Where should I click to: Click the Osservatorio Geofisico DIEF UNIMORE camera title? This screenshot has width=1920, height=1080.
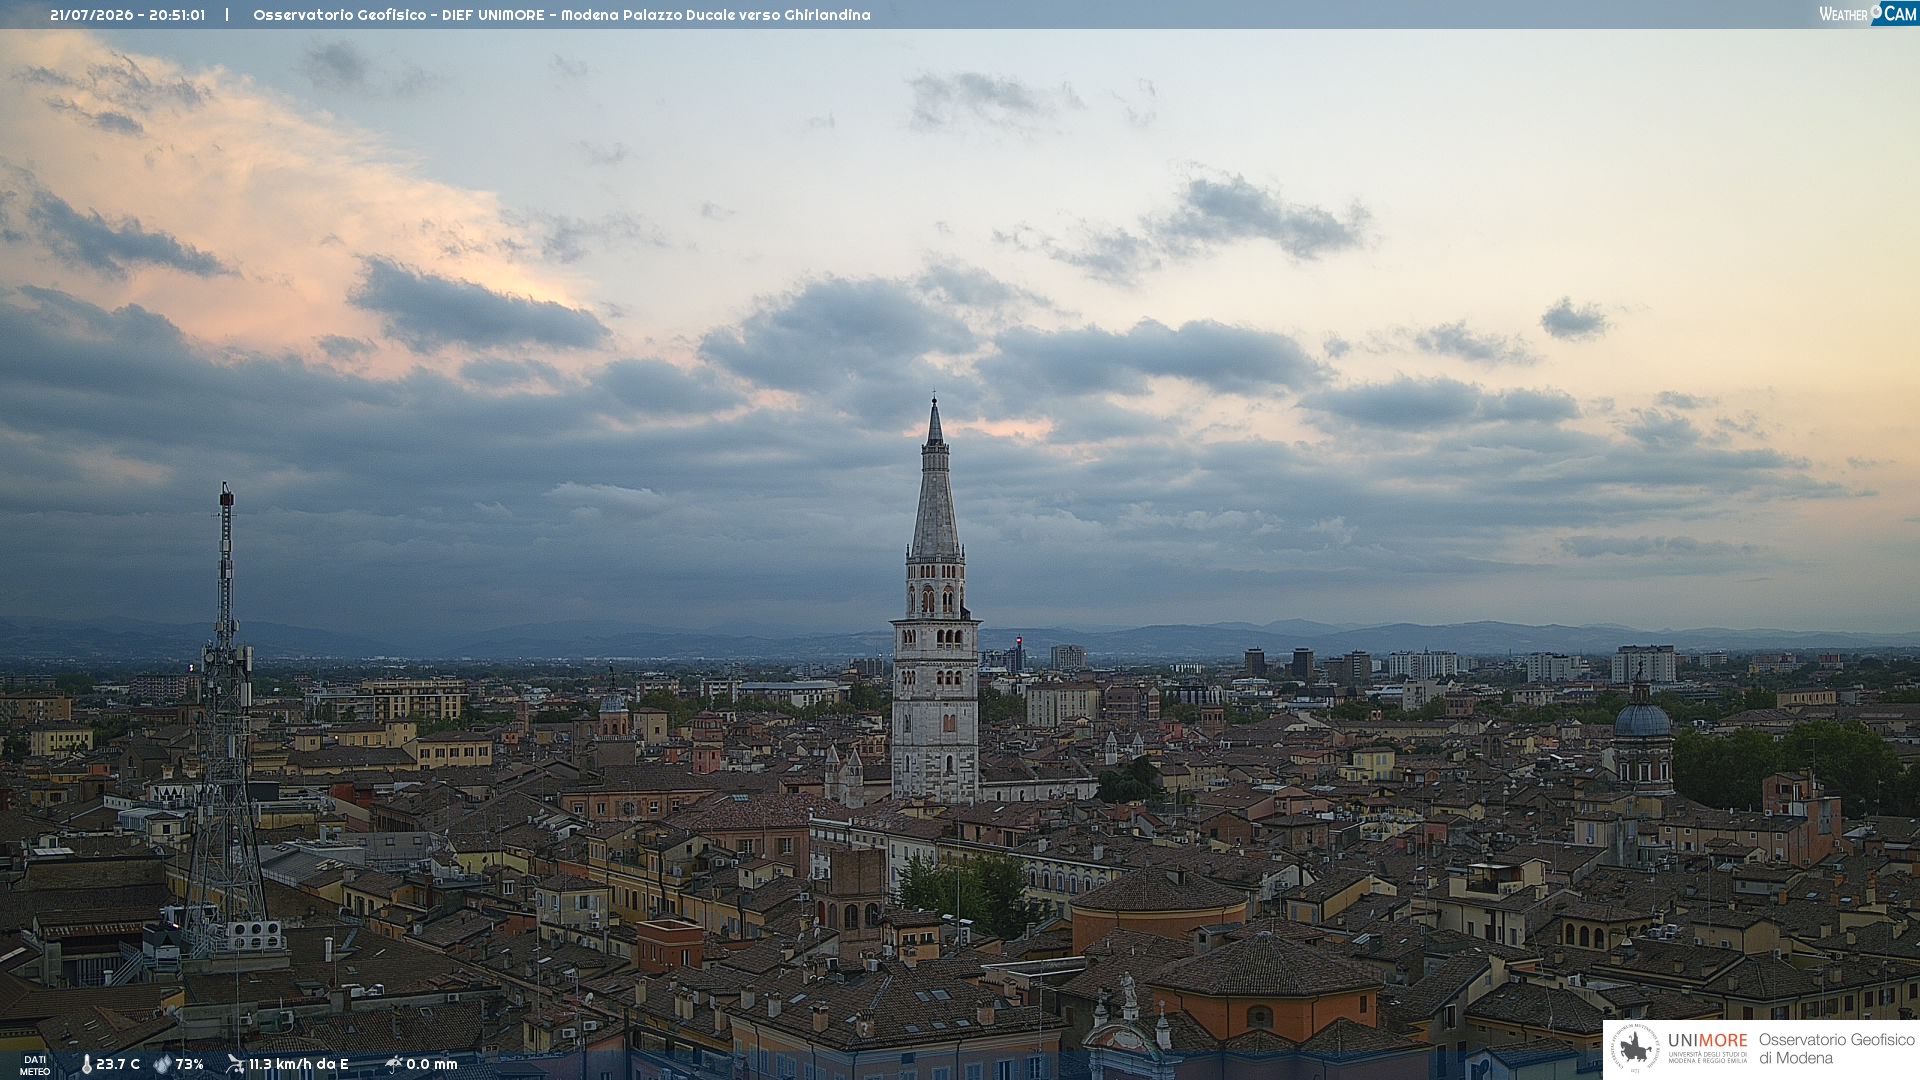[x=561, y=15]
